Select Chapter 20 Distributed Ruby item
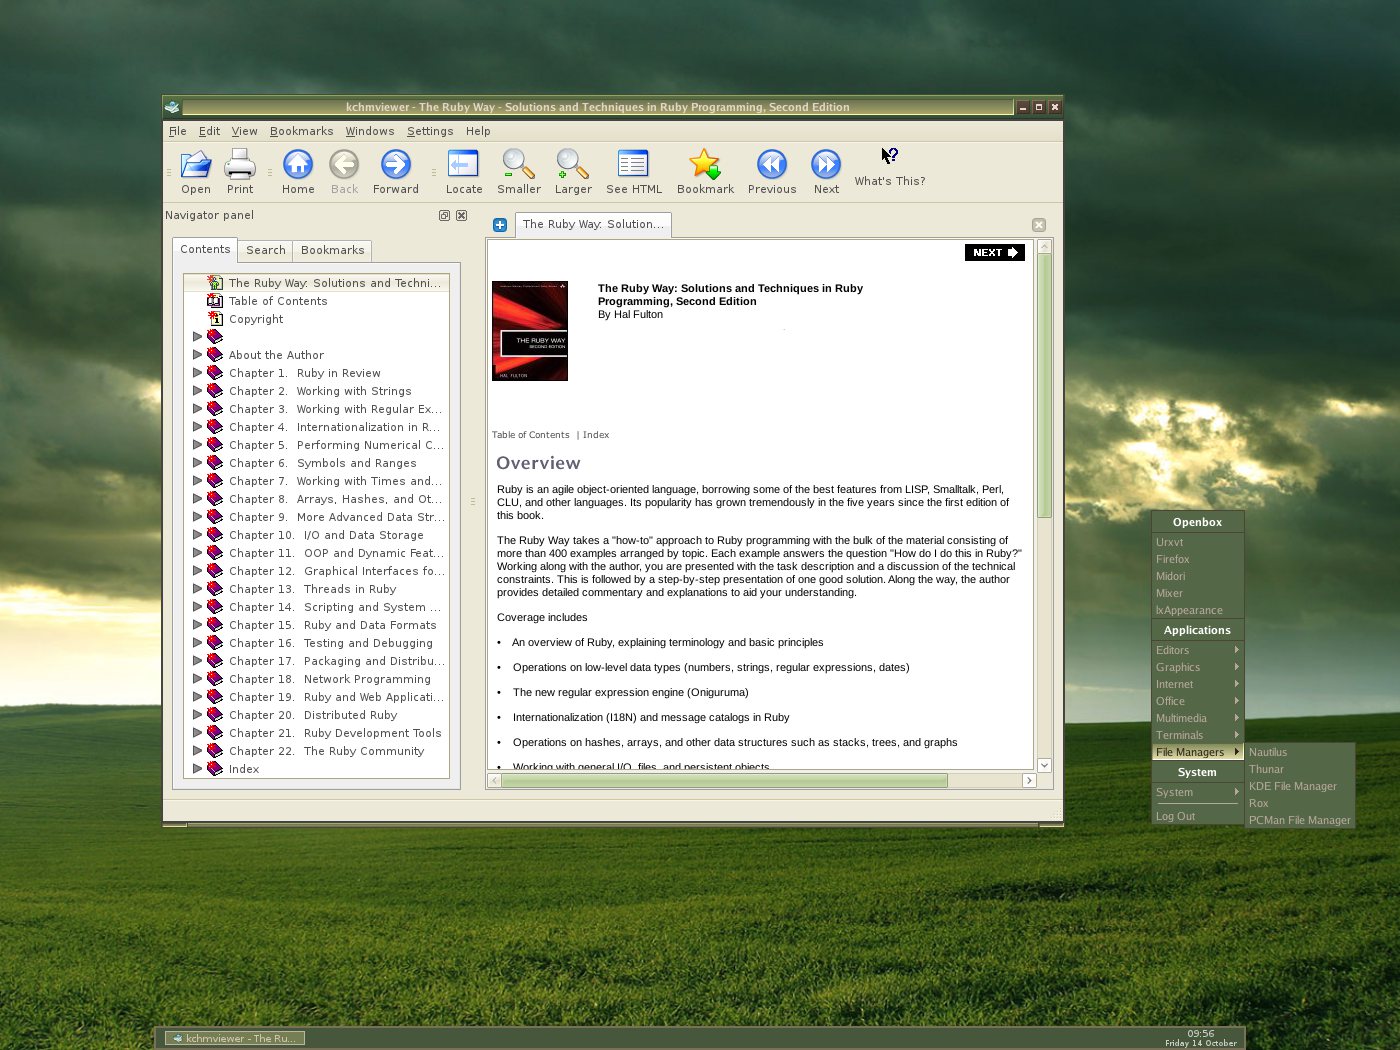Viewport: 1400px width, 1050px height. (313, 715)
